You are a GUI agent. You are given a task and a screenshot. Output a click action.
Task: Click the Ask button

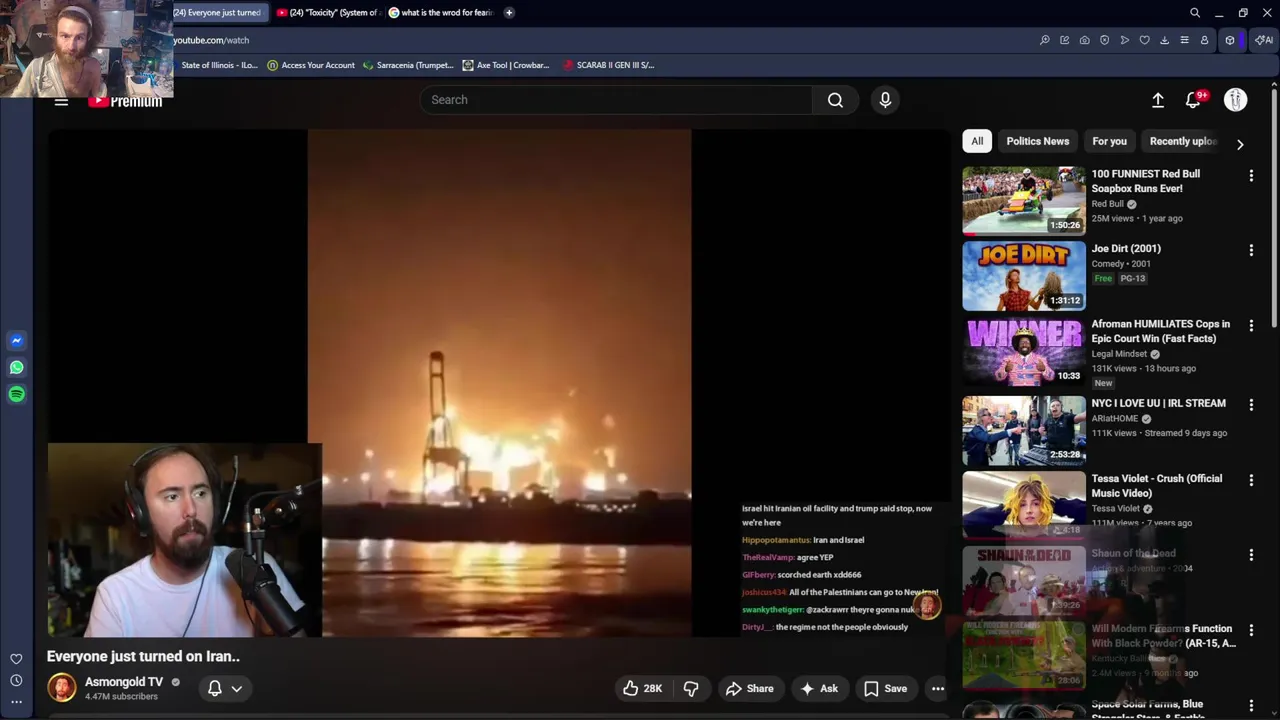point(819,688)
